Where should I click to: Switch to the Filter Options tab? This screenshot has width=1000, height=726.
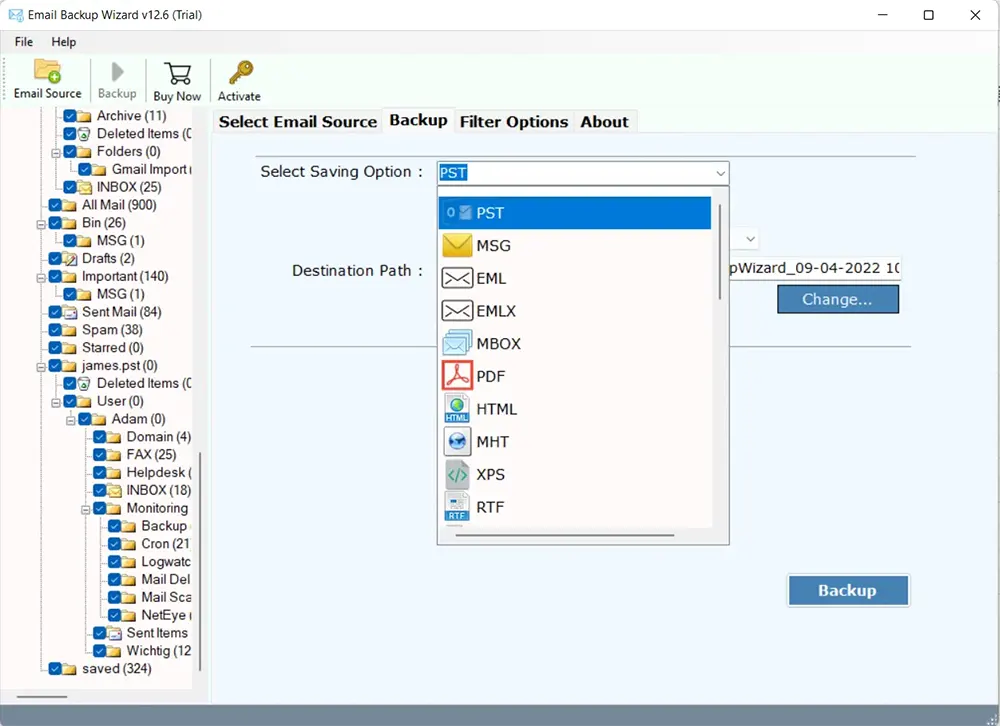513,122
